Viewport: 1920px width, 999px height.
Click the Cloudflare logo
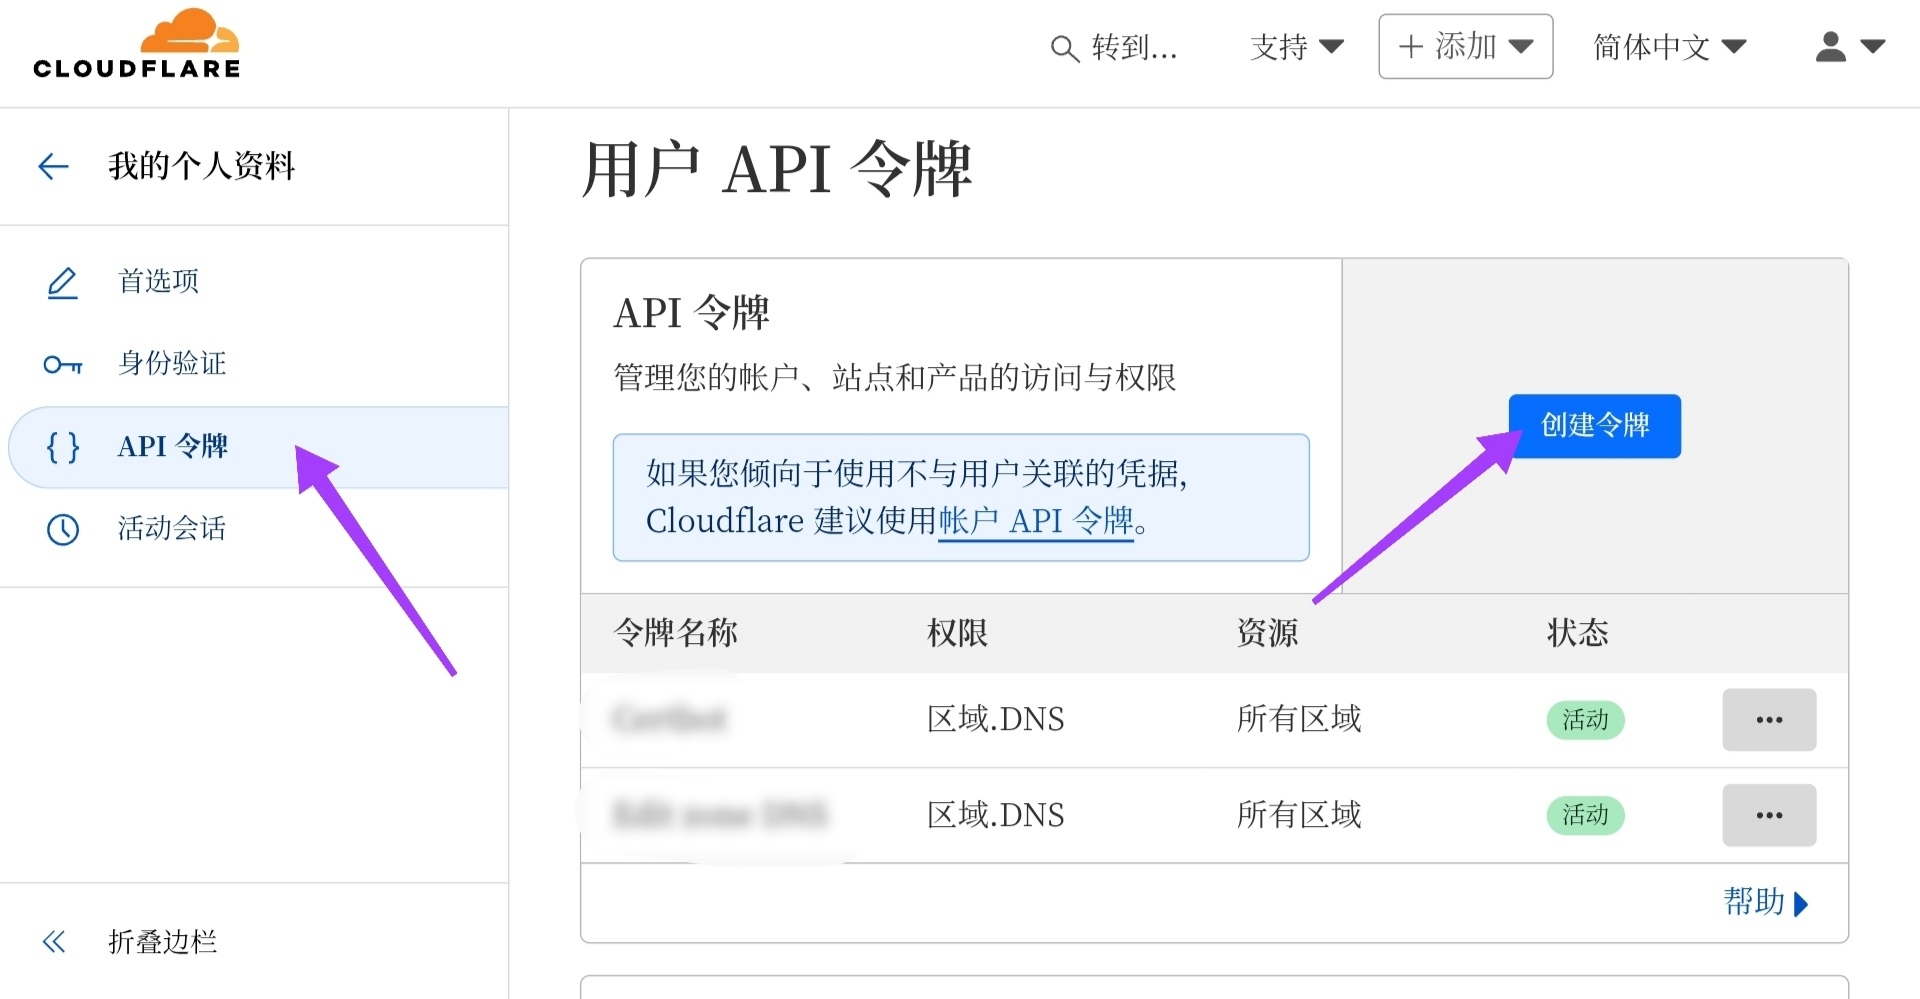coord(137,45)
